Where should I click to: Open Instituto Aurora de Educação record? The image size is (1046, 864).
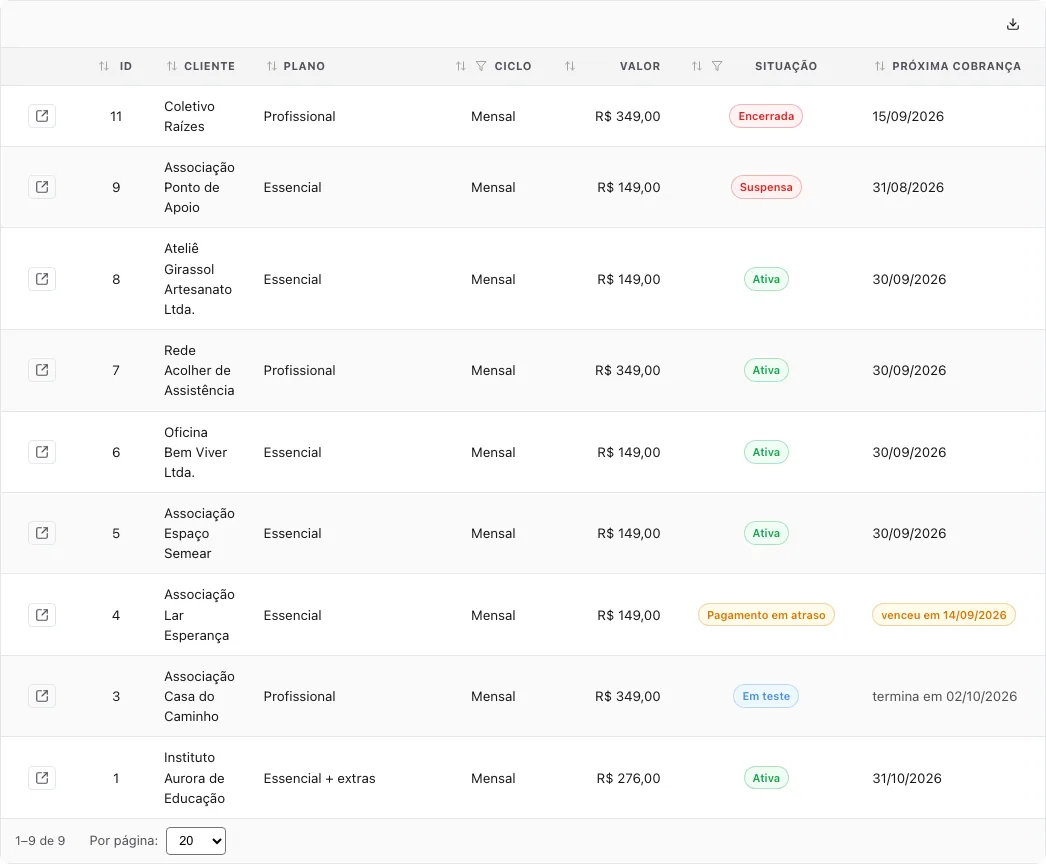pos(42,778)
